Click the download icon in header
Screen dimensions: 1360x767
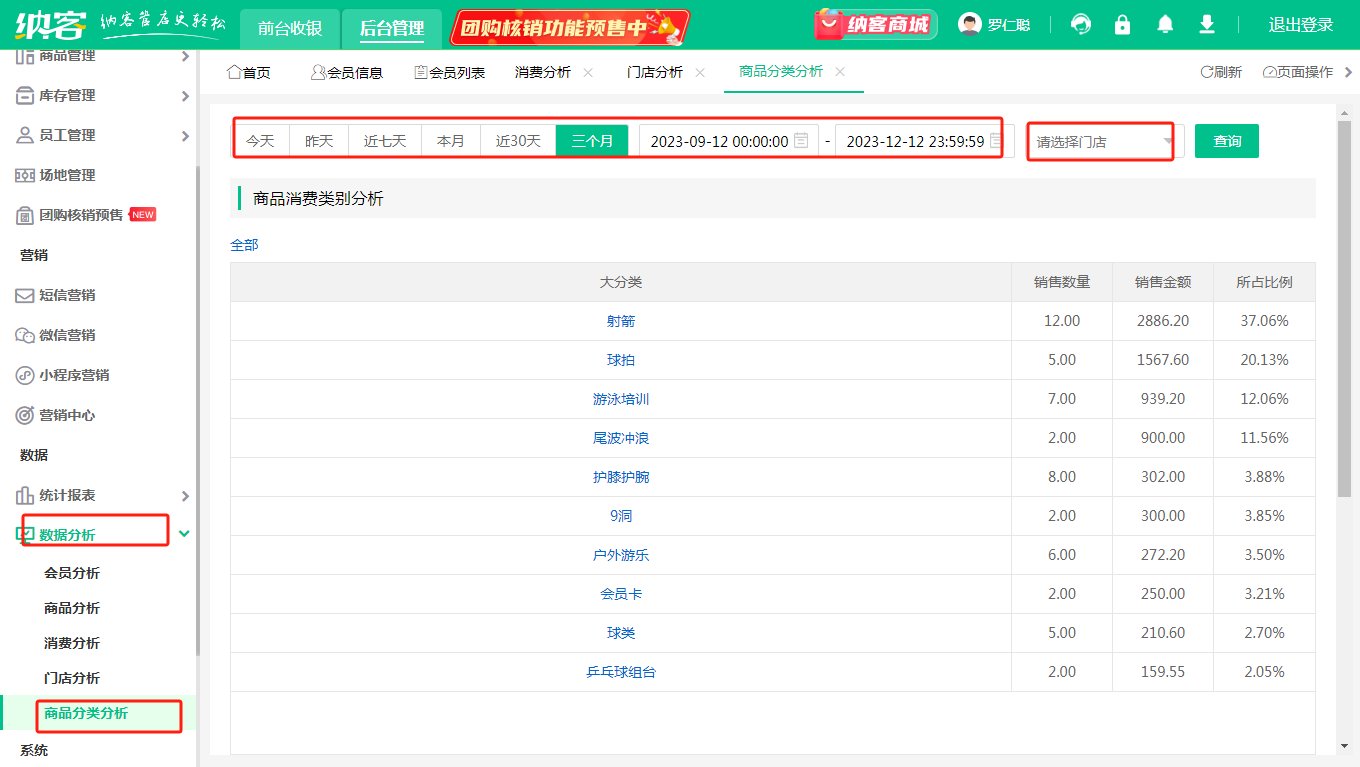pyautogui.click(x=1207, y=25)
